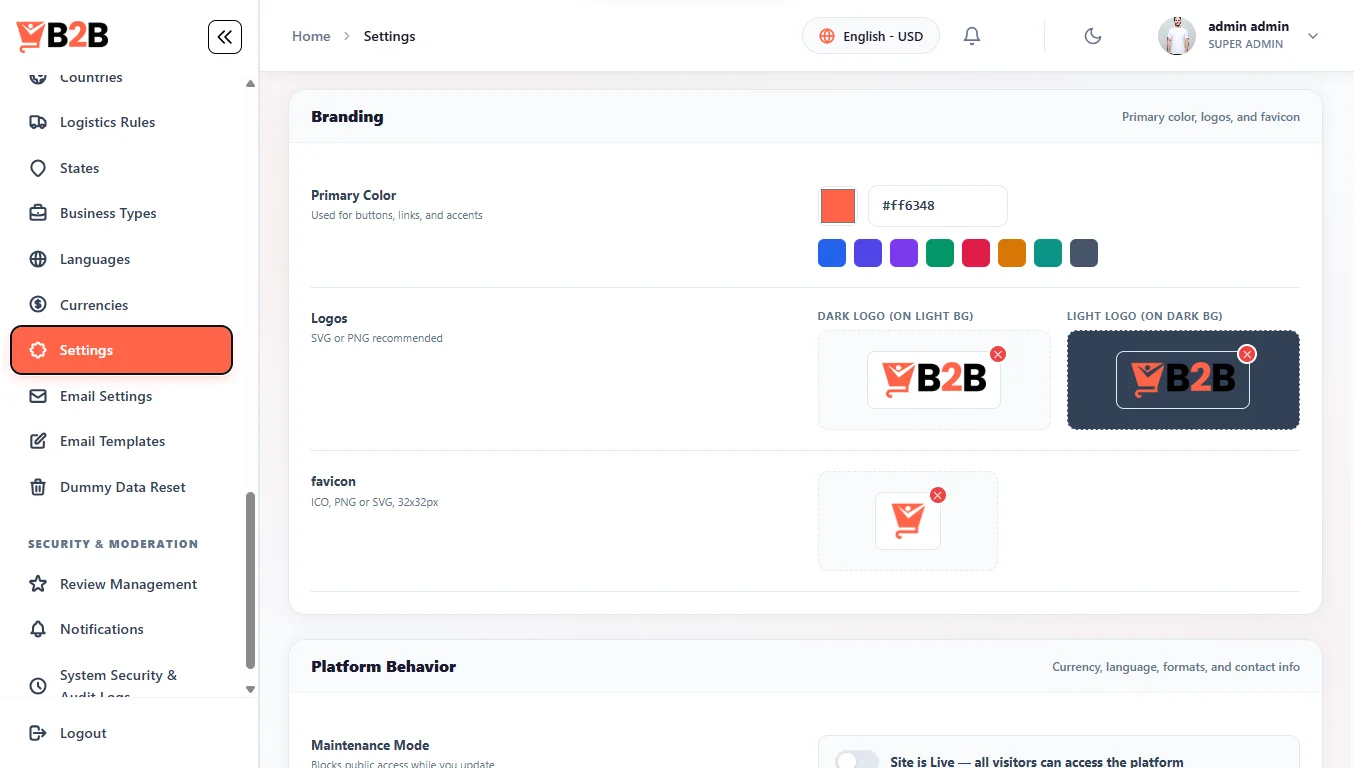Click Review Management star icon
The image size is (1354, 768).
tap(38, 584)
